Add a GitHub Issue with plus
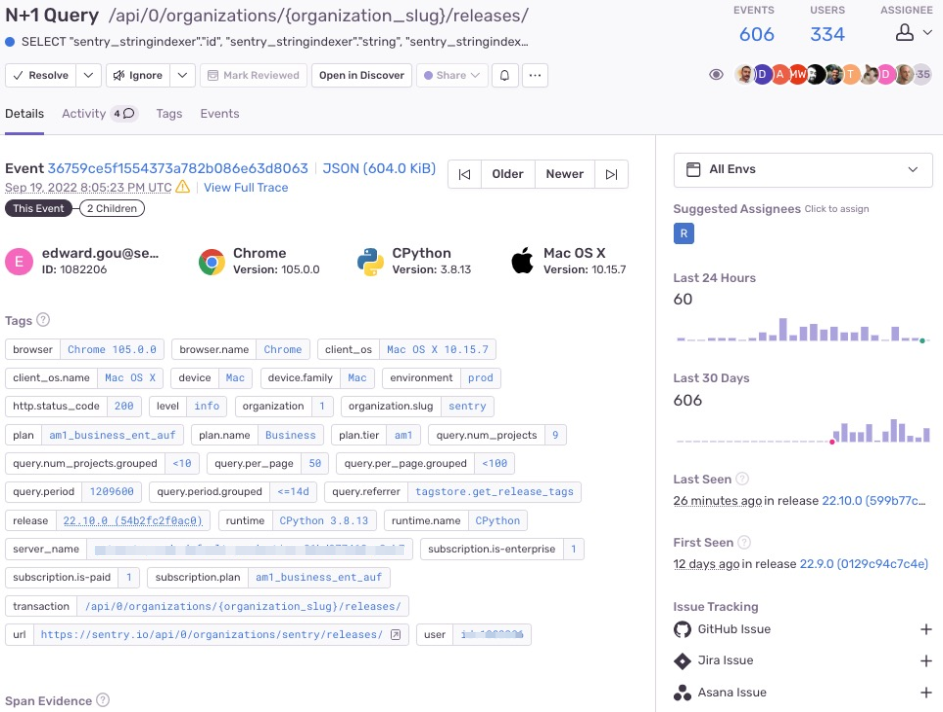 [926, 630]
